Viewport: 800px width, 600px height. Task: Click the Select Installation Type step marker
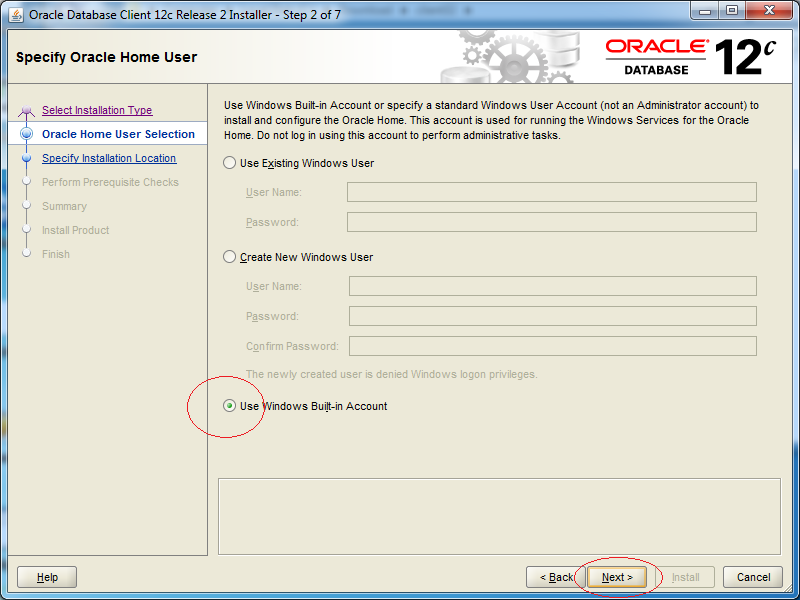[x=27, y=111]
